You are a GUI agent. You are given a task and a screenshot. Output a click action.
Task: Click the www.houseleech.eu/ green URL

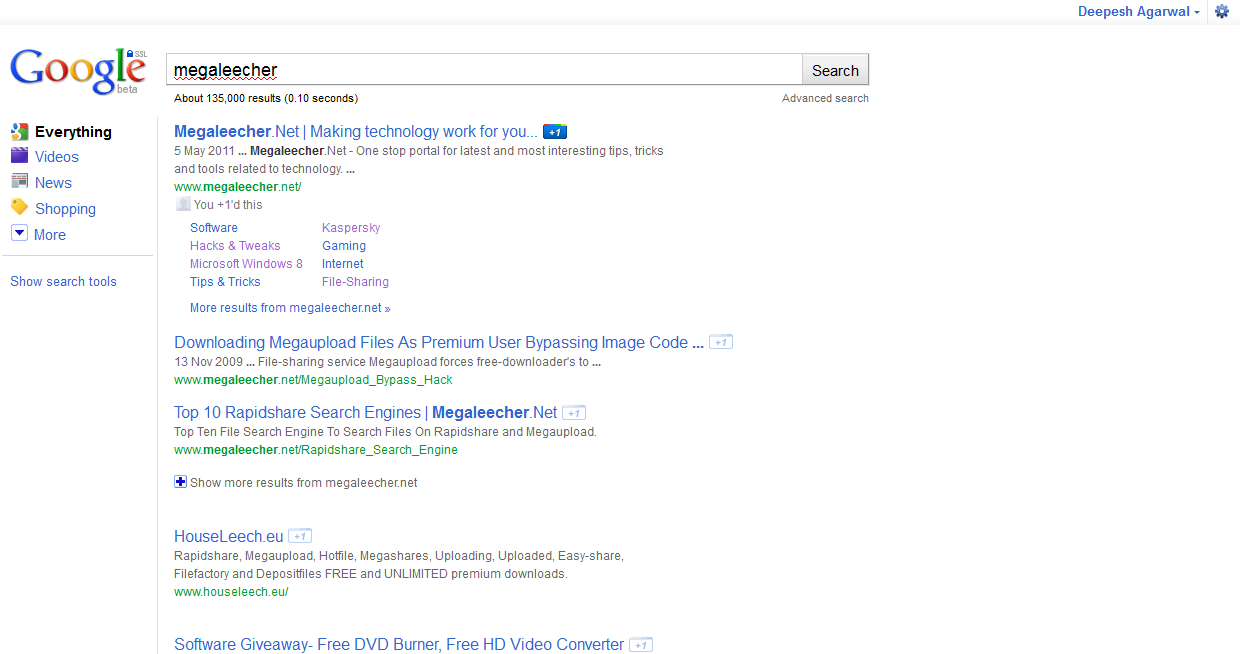[x=231, y=592]
